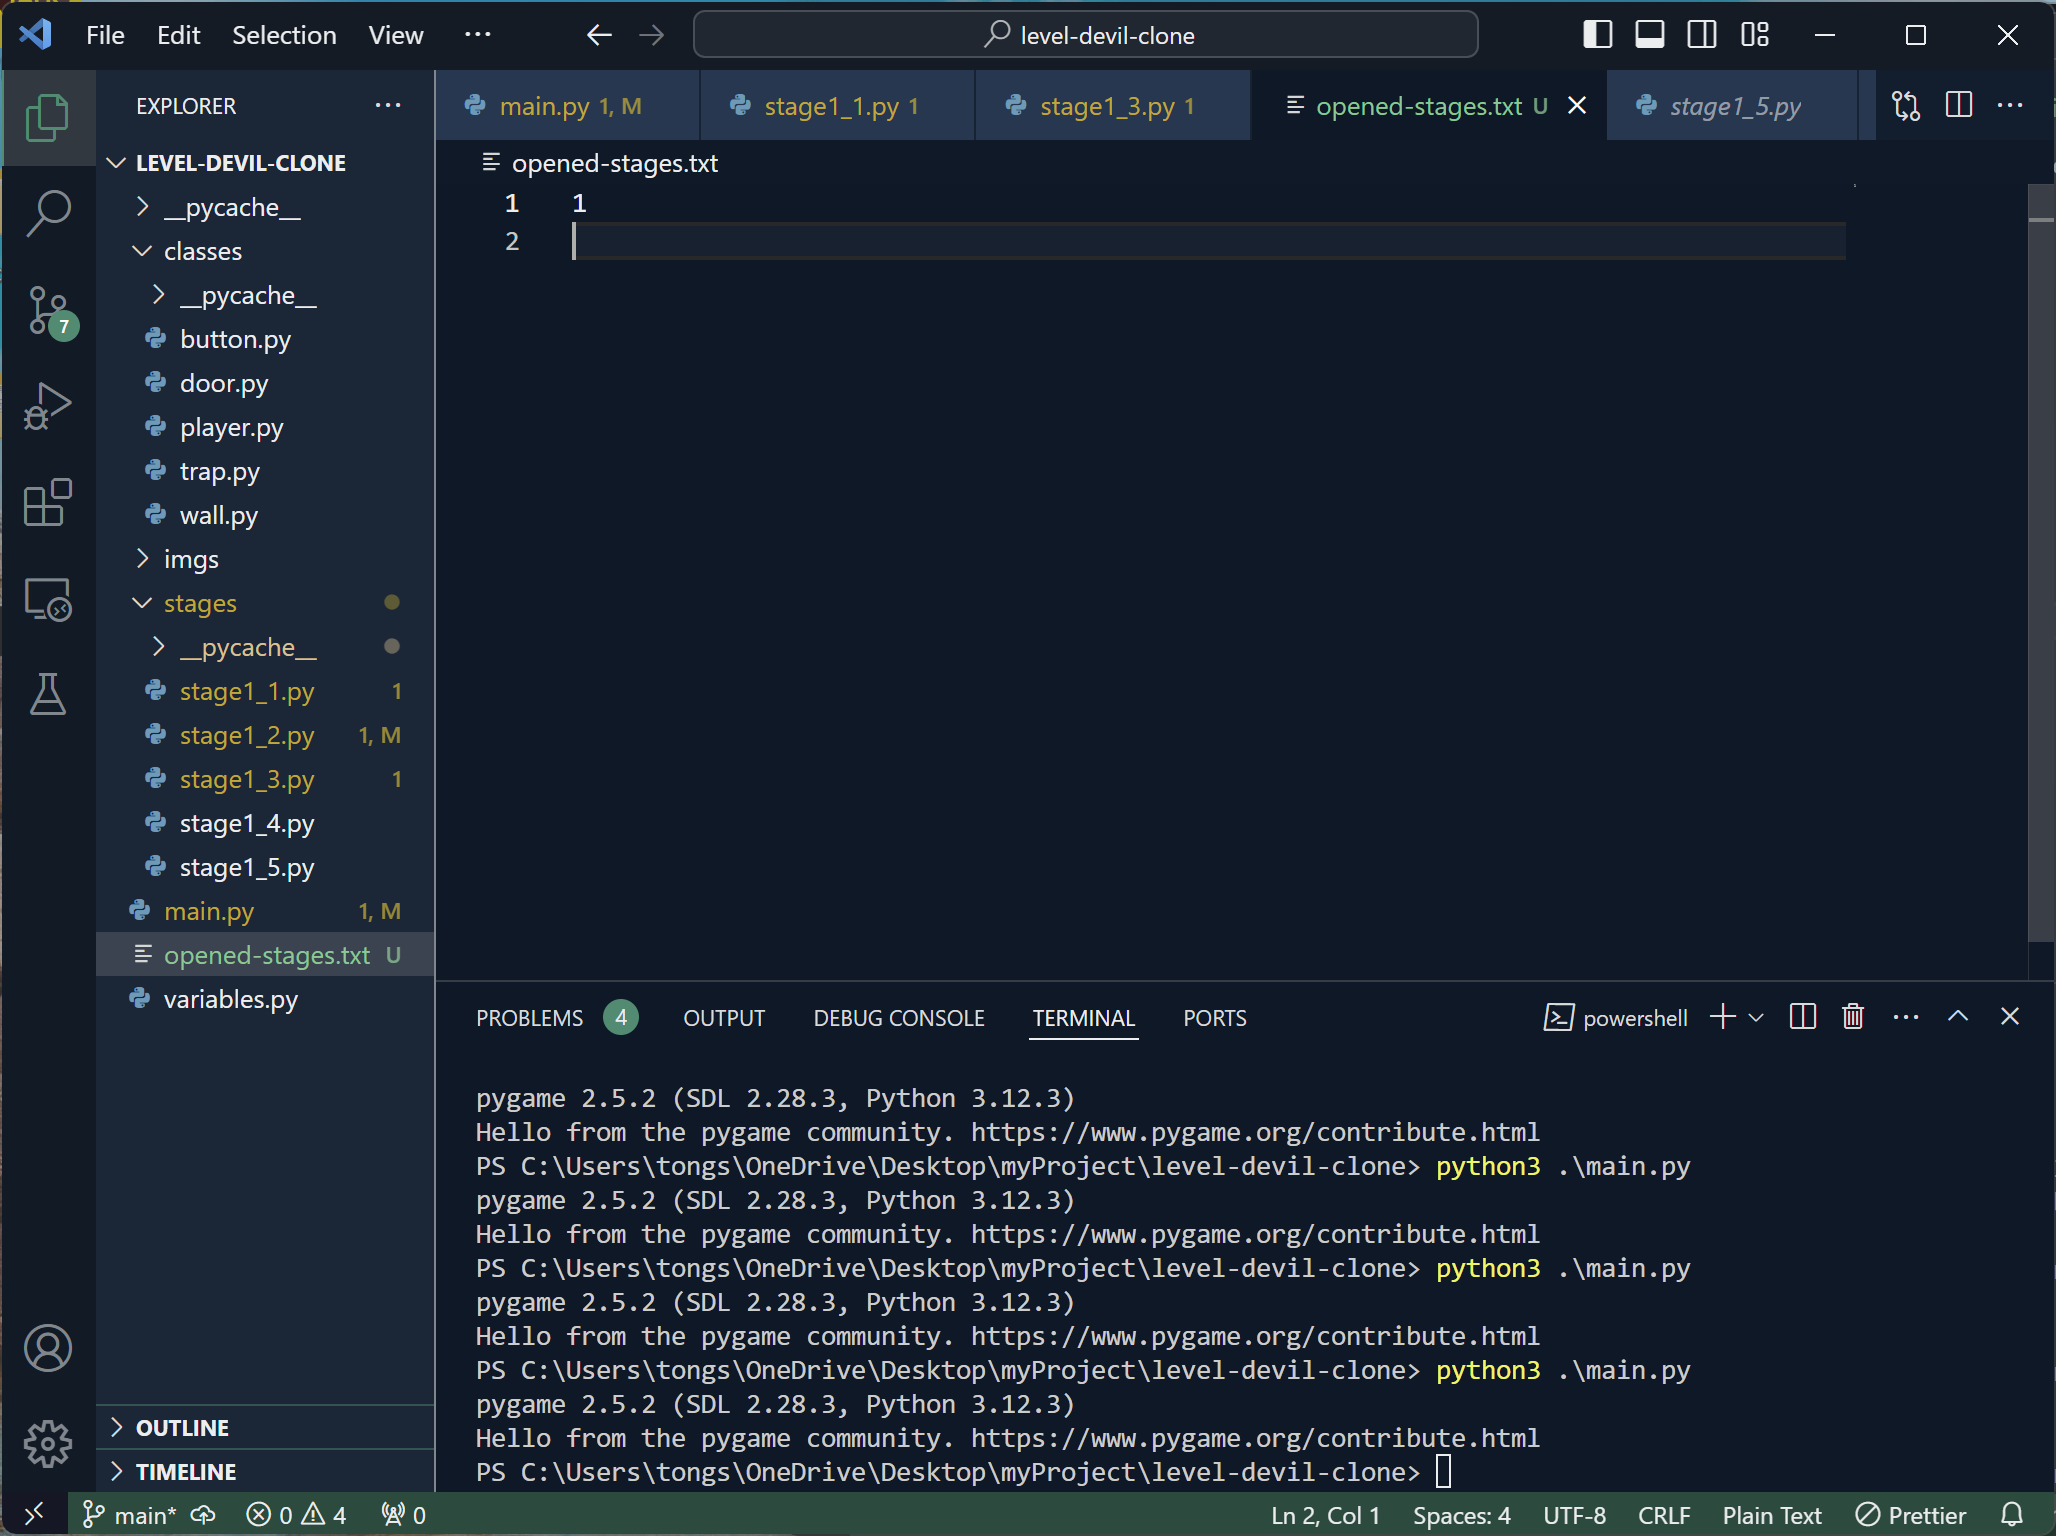Split the editor to the right
Image resolution: width=2056 pixels, height=1536 pixels.
tap(1958, 105)
